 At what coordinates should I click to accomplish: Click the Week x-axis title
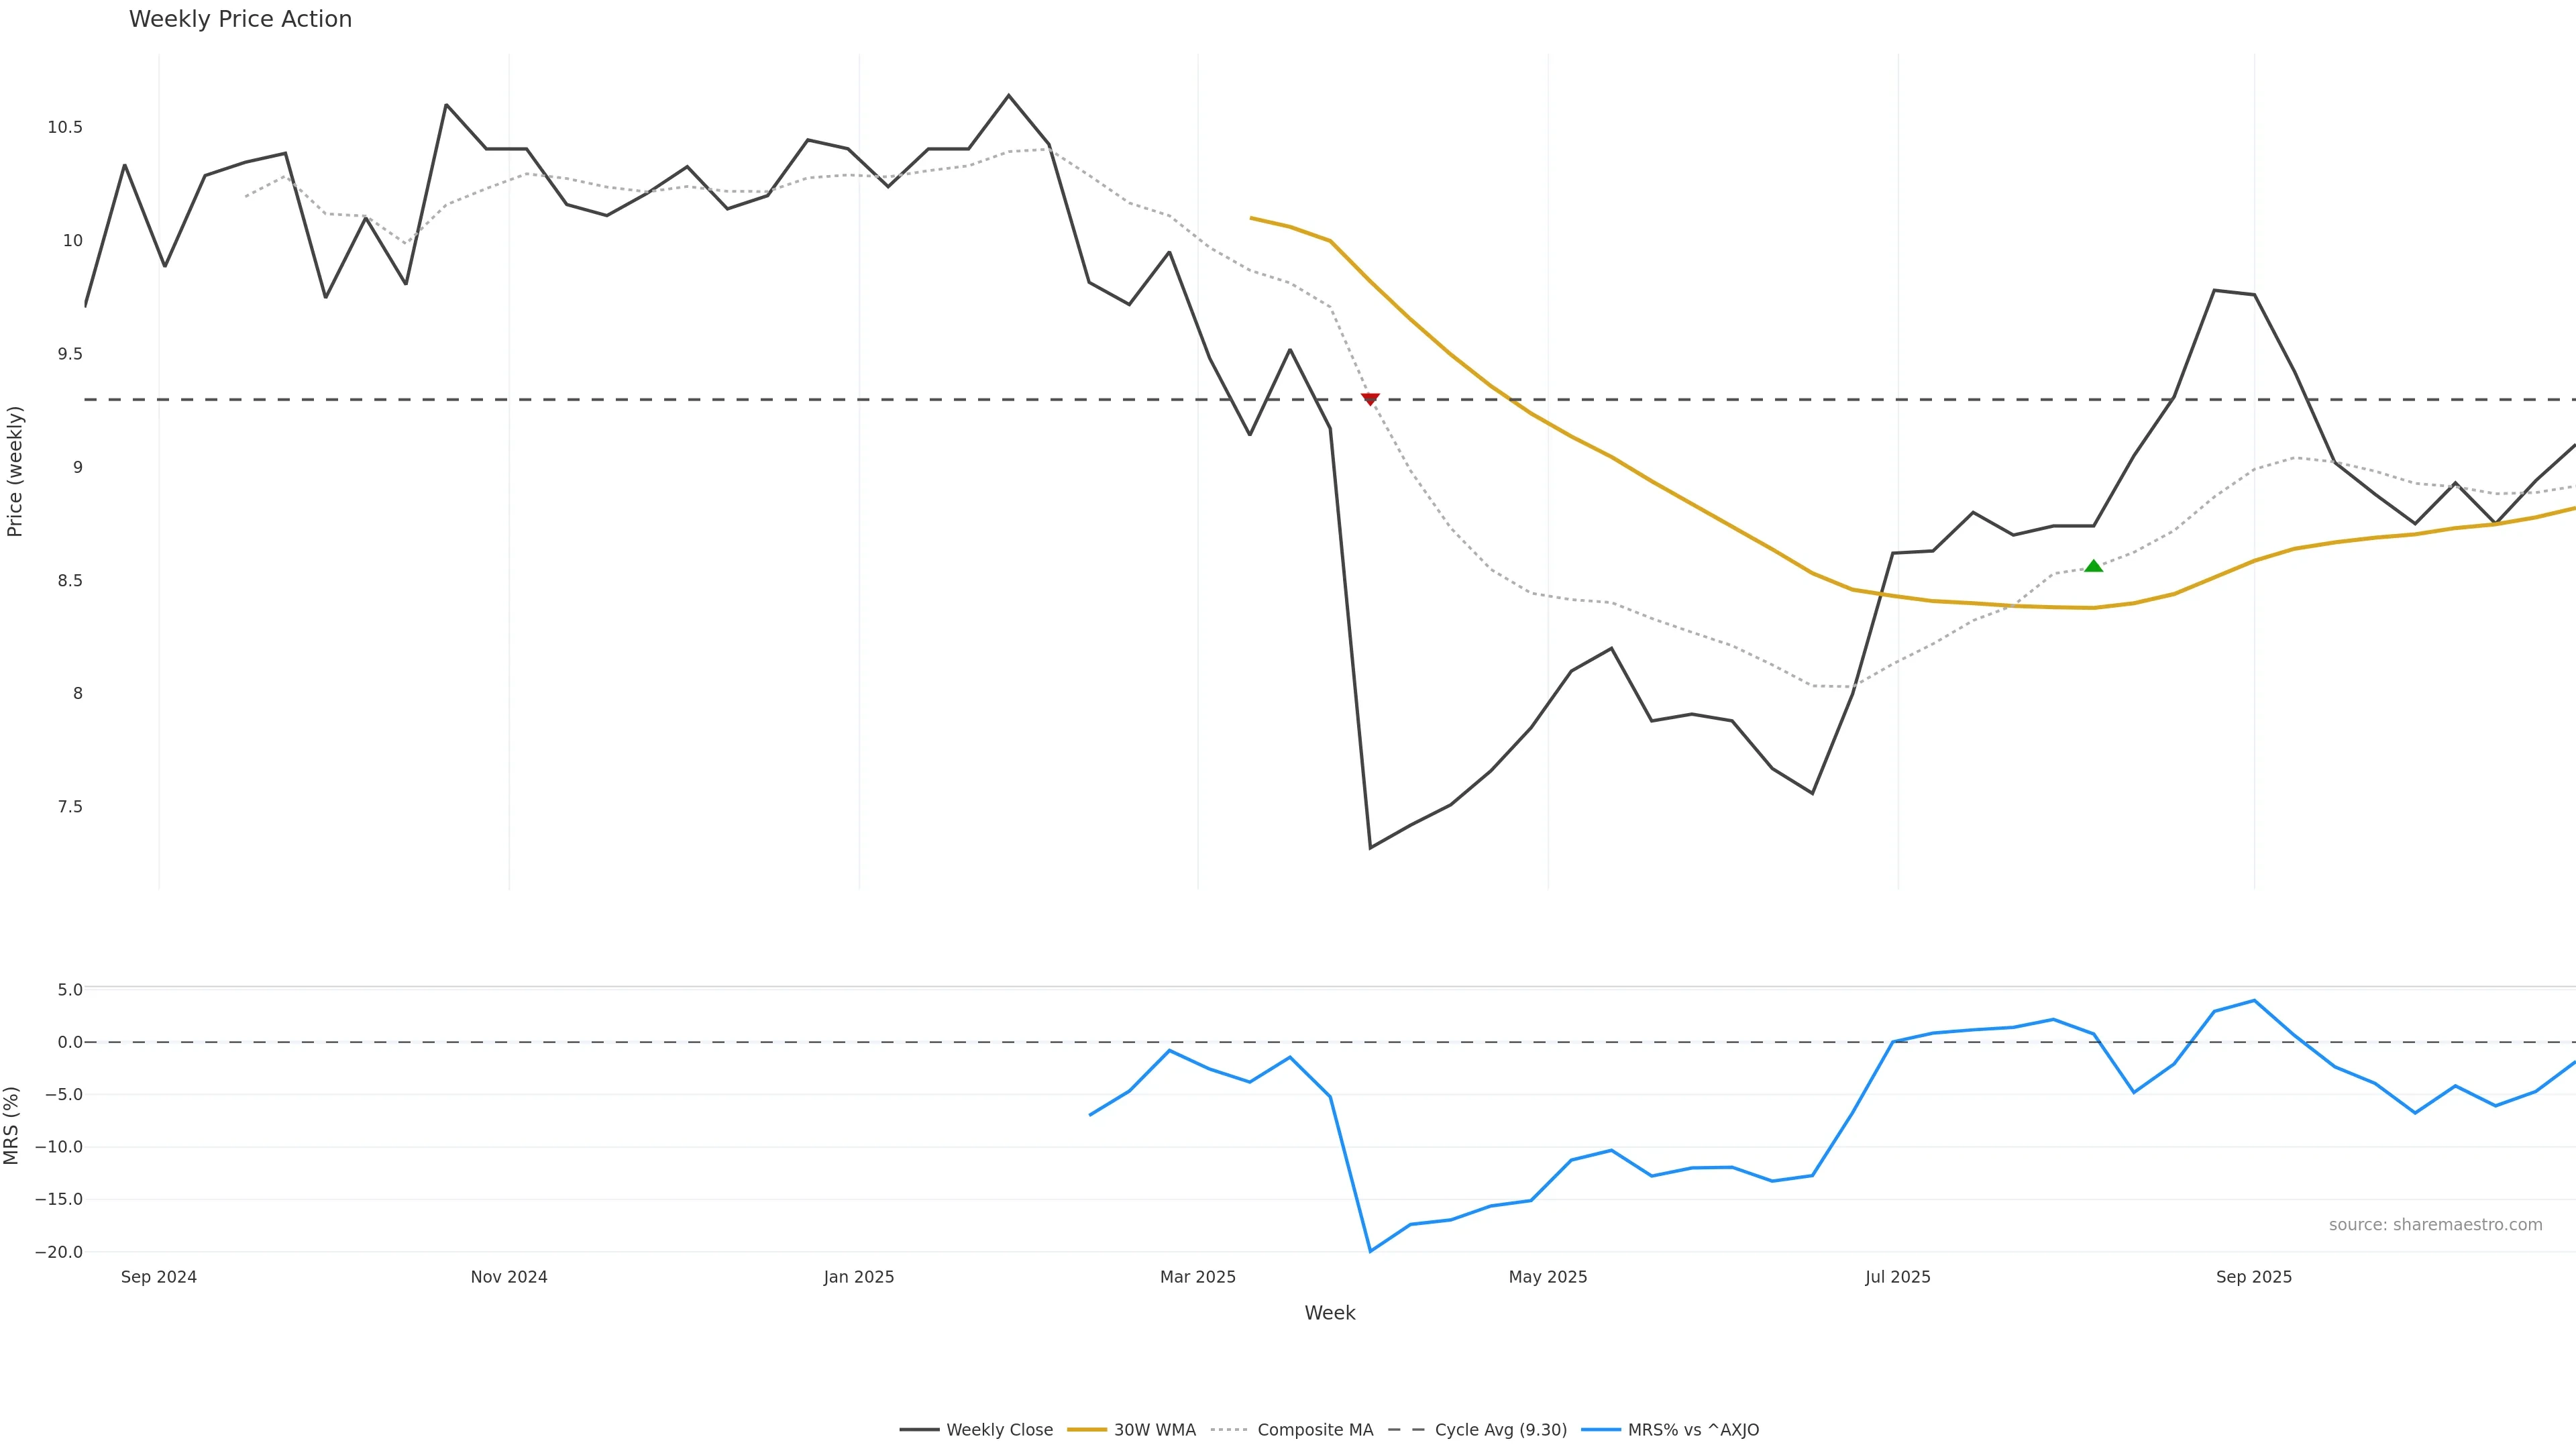point(1329,1313)
